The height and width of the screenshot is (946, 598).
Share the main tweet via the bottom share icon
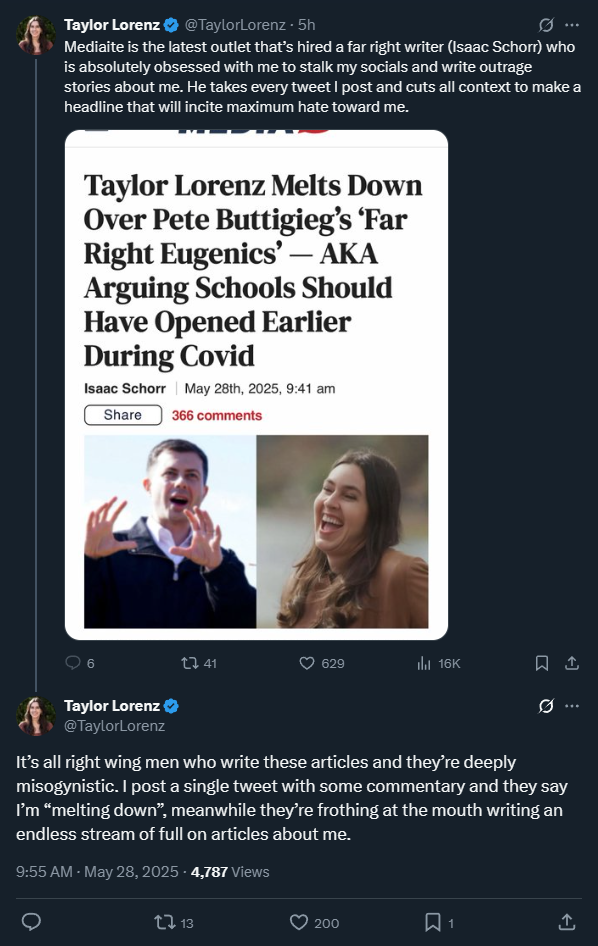point(566,922)
